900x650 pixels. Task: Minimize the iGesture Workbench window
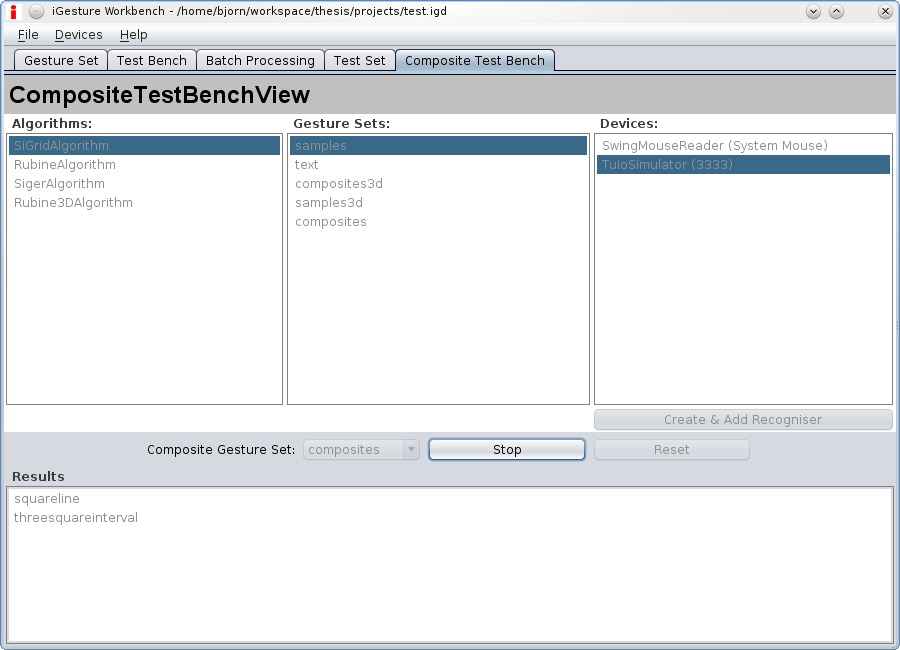(x=813, y=12)
